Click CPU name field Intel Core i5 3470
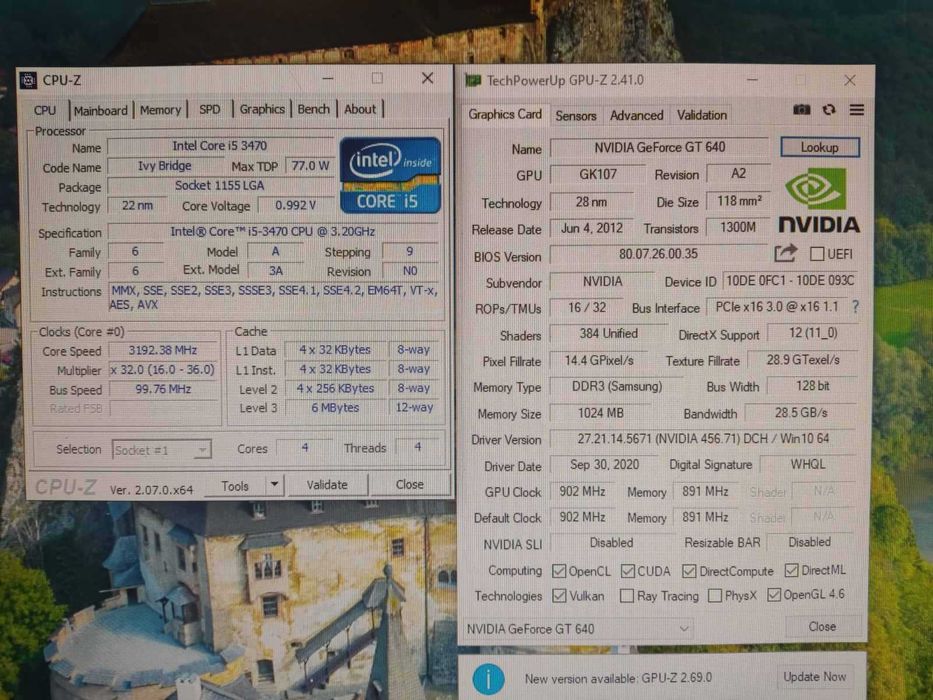The height and width of the screenshot is (700, 933). [220, 146]
